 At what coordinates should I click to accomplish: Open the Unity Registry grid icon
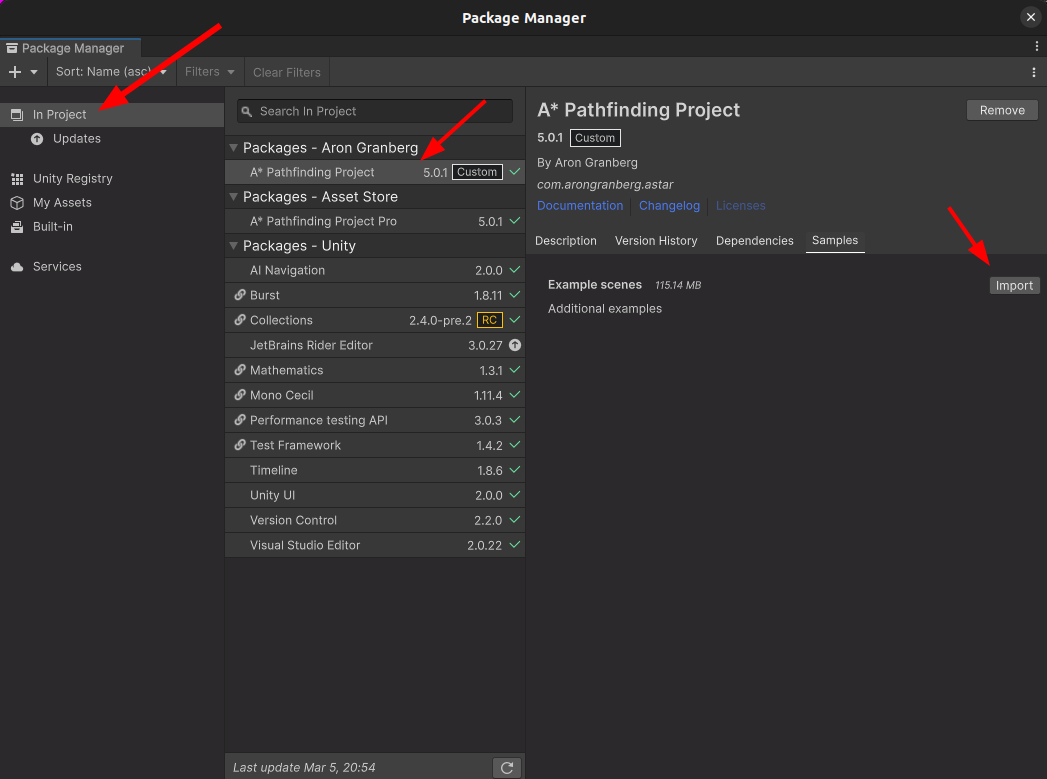(x=17, y=179)
